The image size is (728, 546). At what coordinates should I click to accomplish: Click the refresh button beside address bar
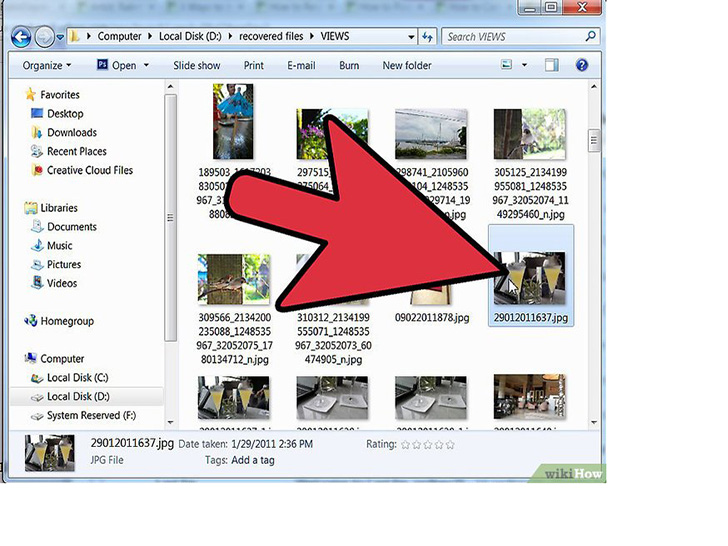[x=427, y=37]
